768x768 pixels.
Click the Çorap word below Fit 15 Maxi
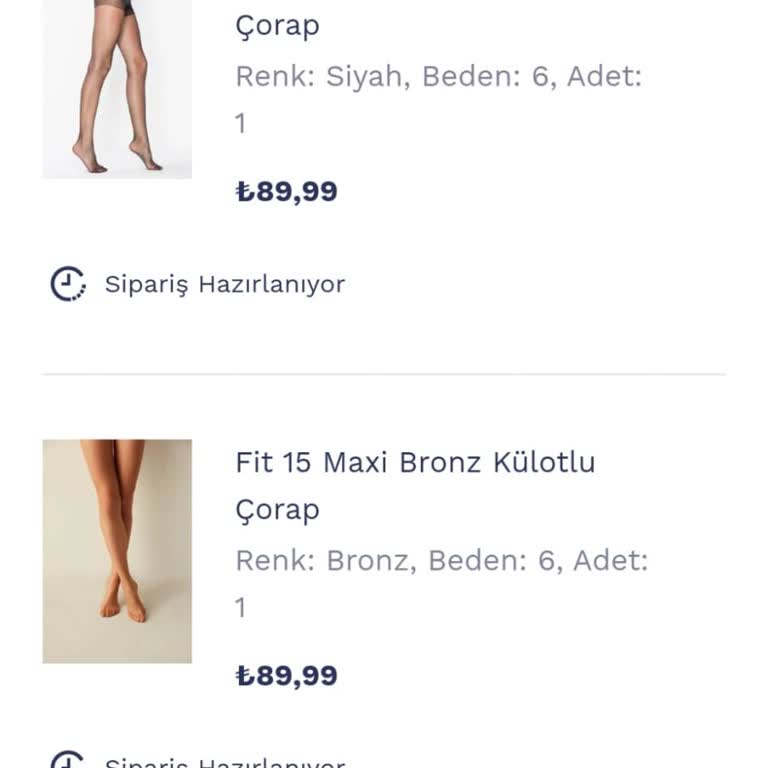277,510
